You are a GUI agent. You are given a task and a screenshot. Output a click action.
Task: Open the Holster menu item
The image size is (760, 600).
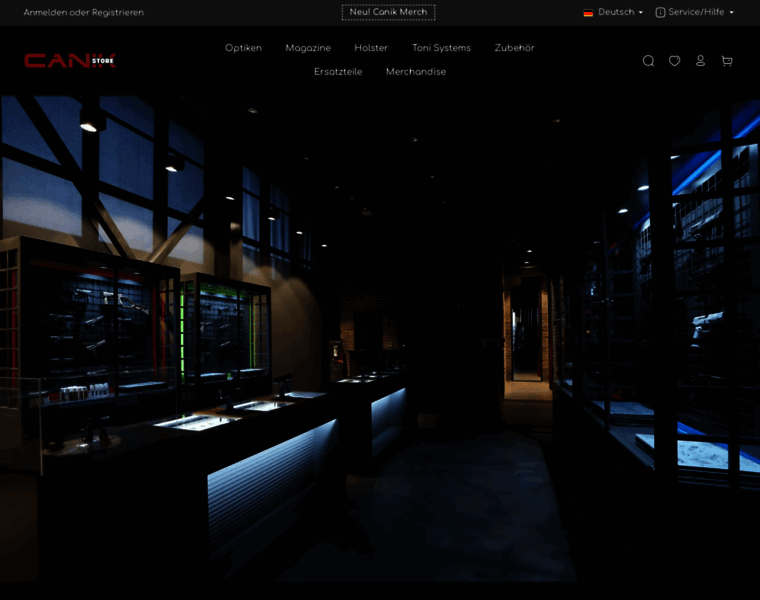click(371, 48)
